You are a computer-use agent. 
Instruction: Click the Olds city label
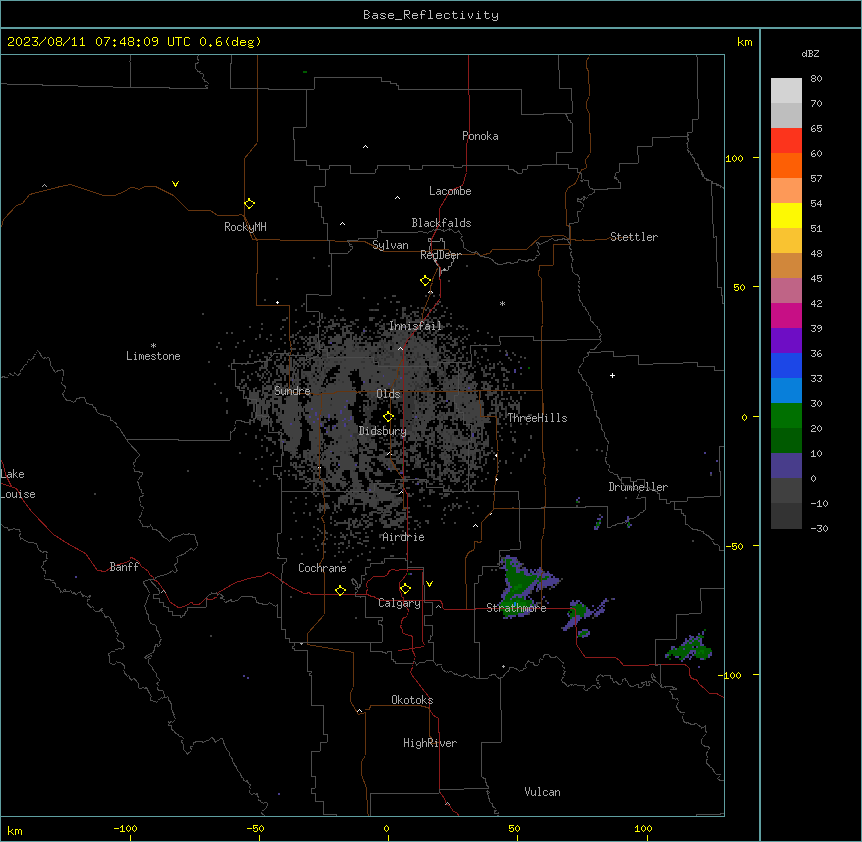point(388,394)
